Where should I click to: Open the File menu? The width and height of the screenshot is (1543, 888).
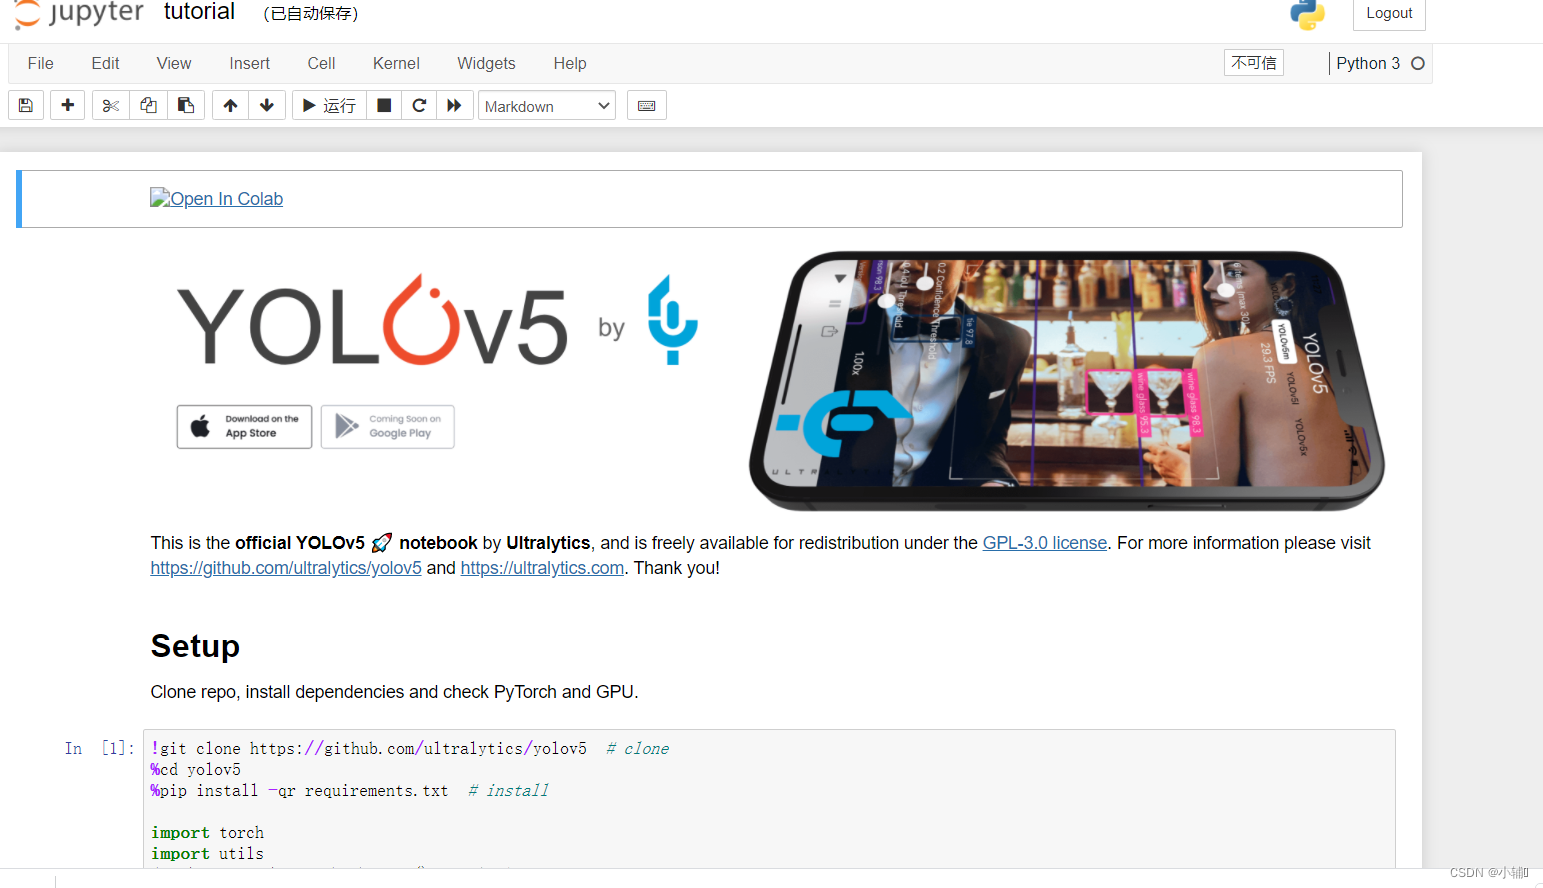41,63
